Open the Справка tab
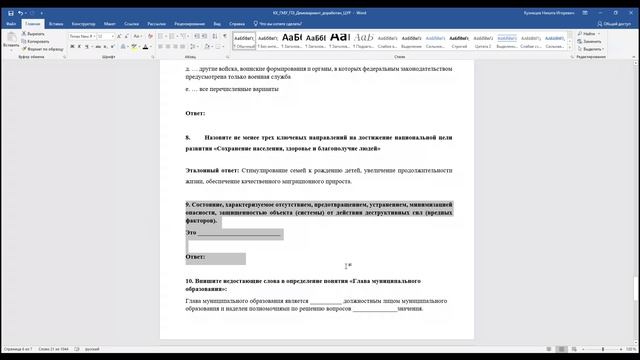 pyautogui.click(x=237, y=24)
